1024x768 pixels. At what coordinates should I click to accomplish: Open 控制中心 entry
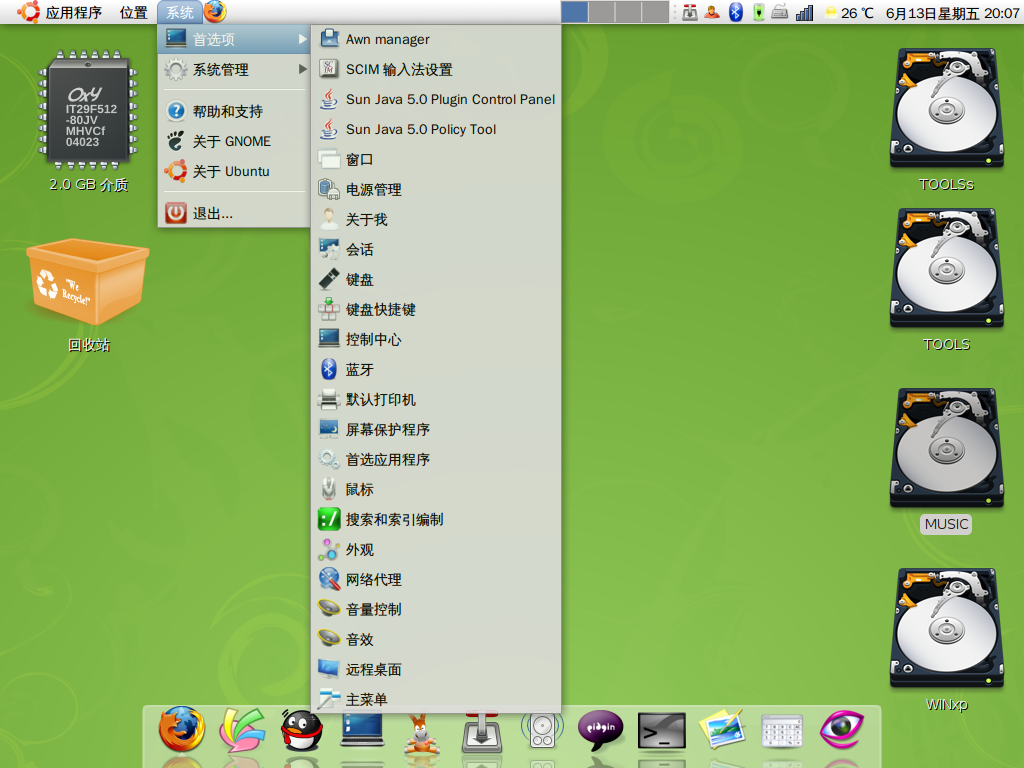[436, 340]
